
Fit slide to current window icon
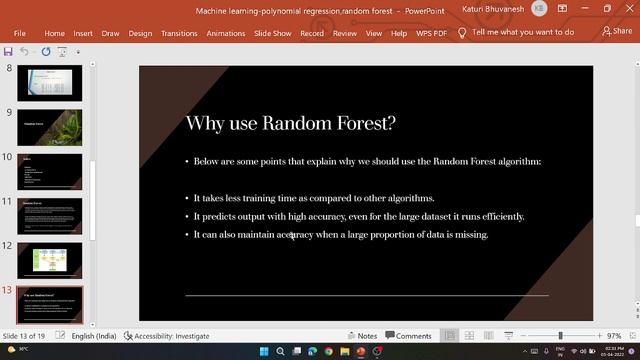632,336
